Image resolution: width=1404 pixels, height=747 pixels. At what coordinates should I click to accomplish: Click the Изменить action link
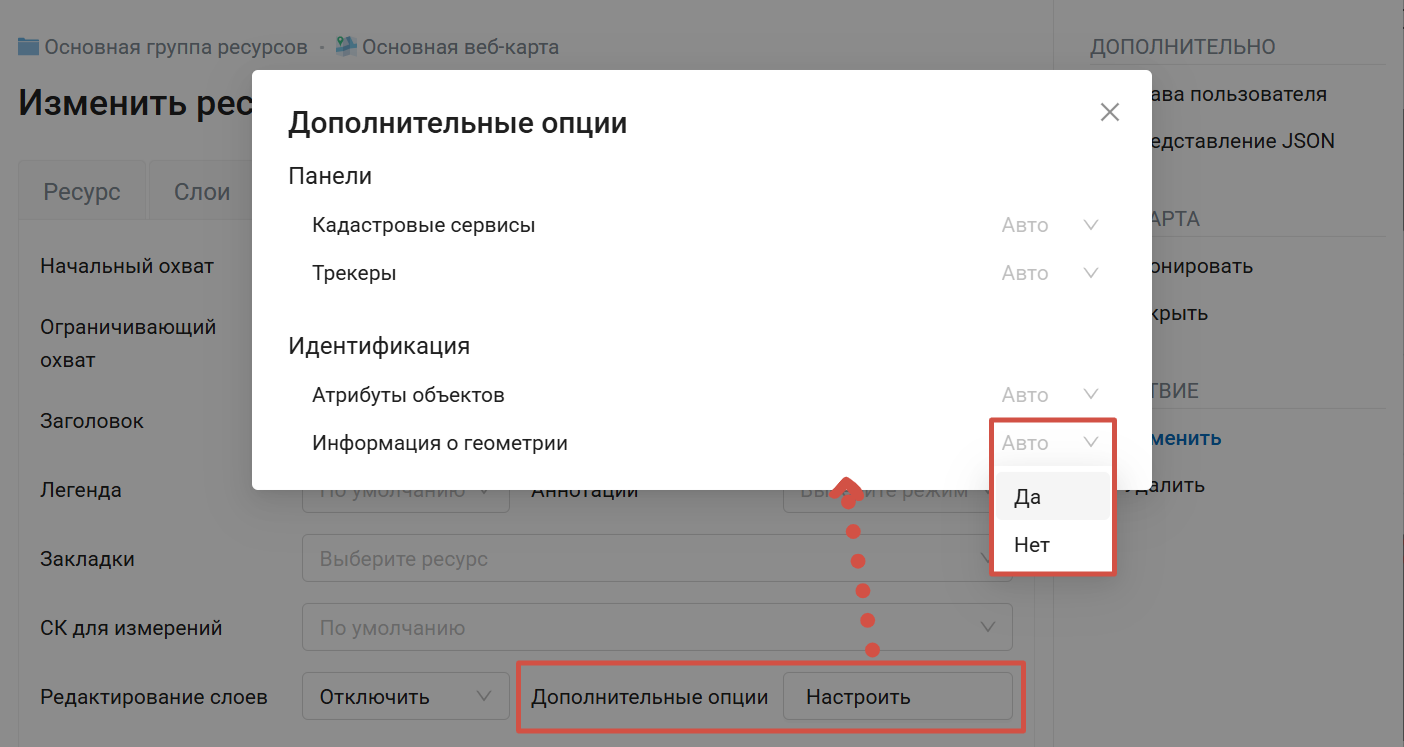coord(1187,438)
